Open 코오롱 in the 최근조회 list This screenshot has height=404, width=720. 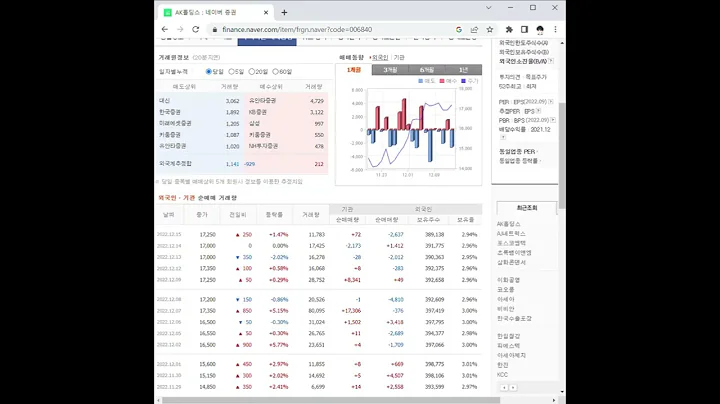point(506,290)
